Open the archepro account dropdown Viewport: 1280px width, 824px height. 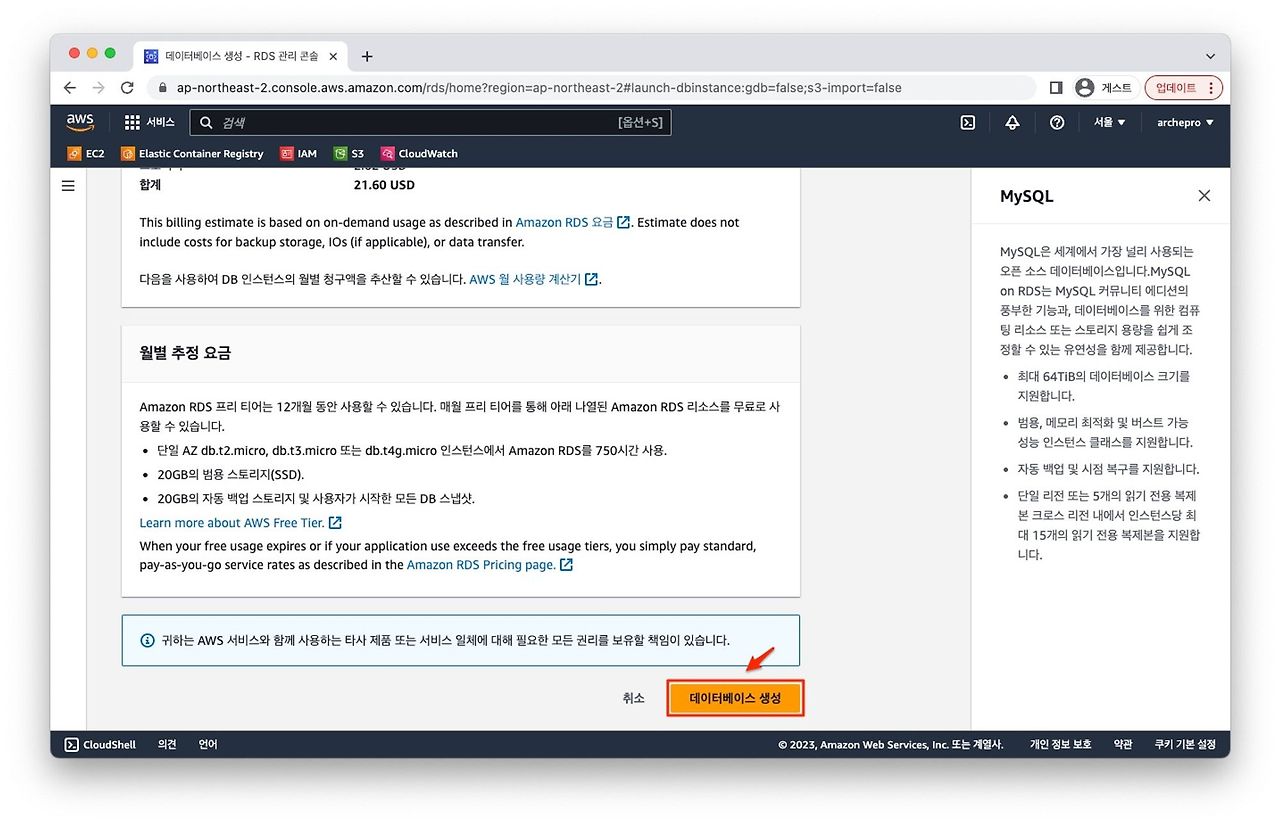(1185, 122)
